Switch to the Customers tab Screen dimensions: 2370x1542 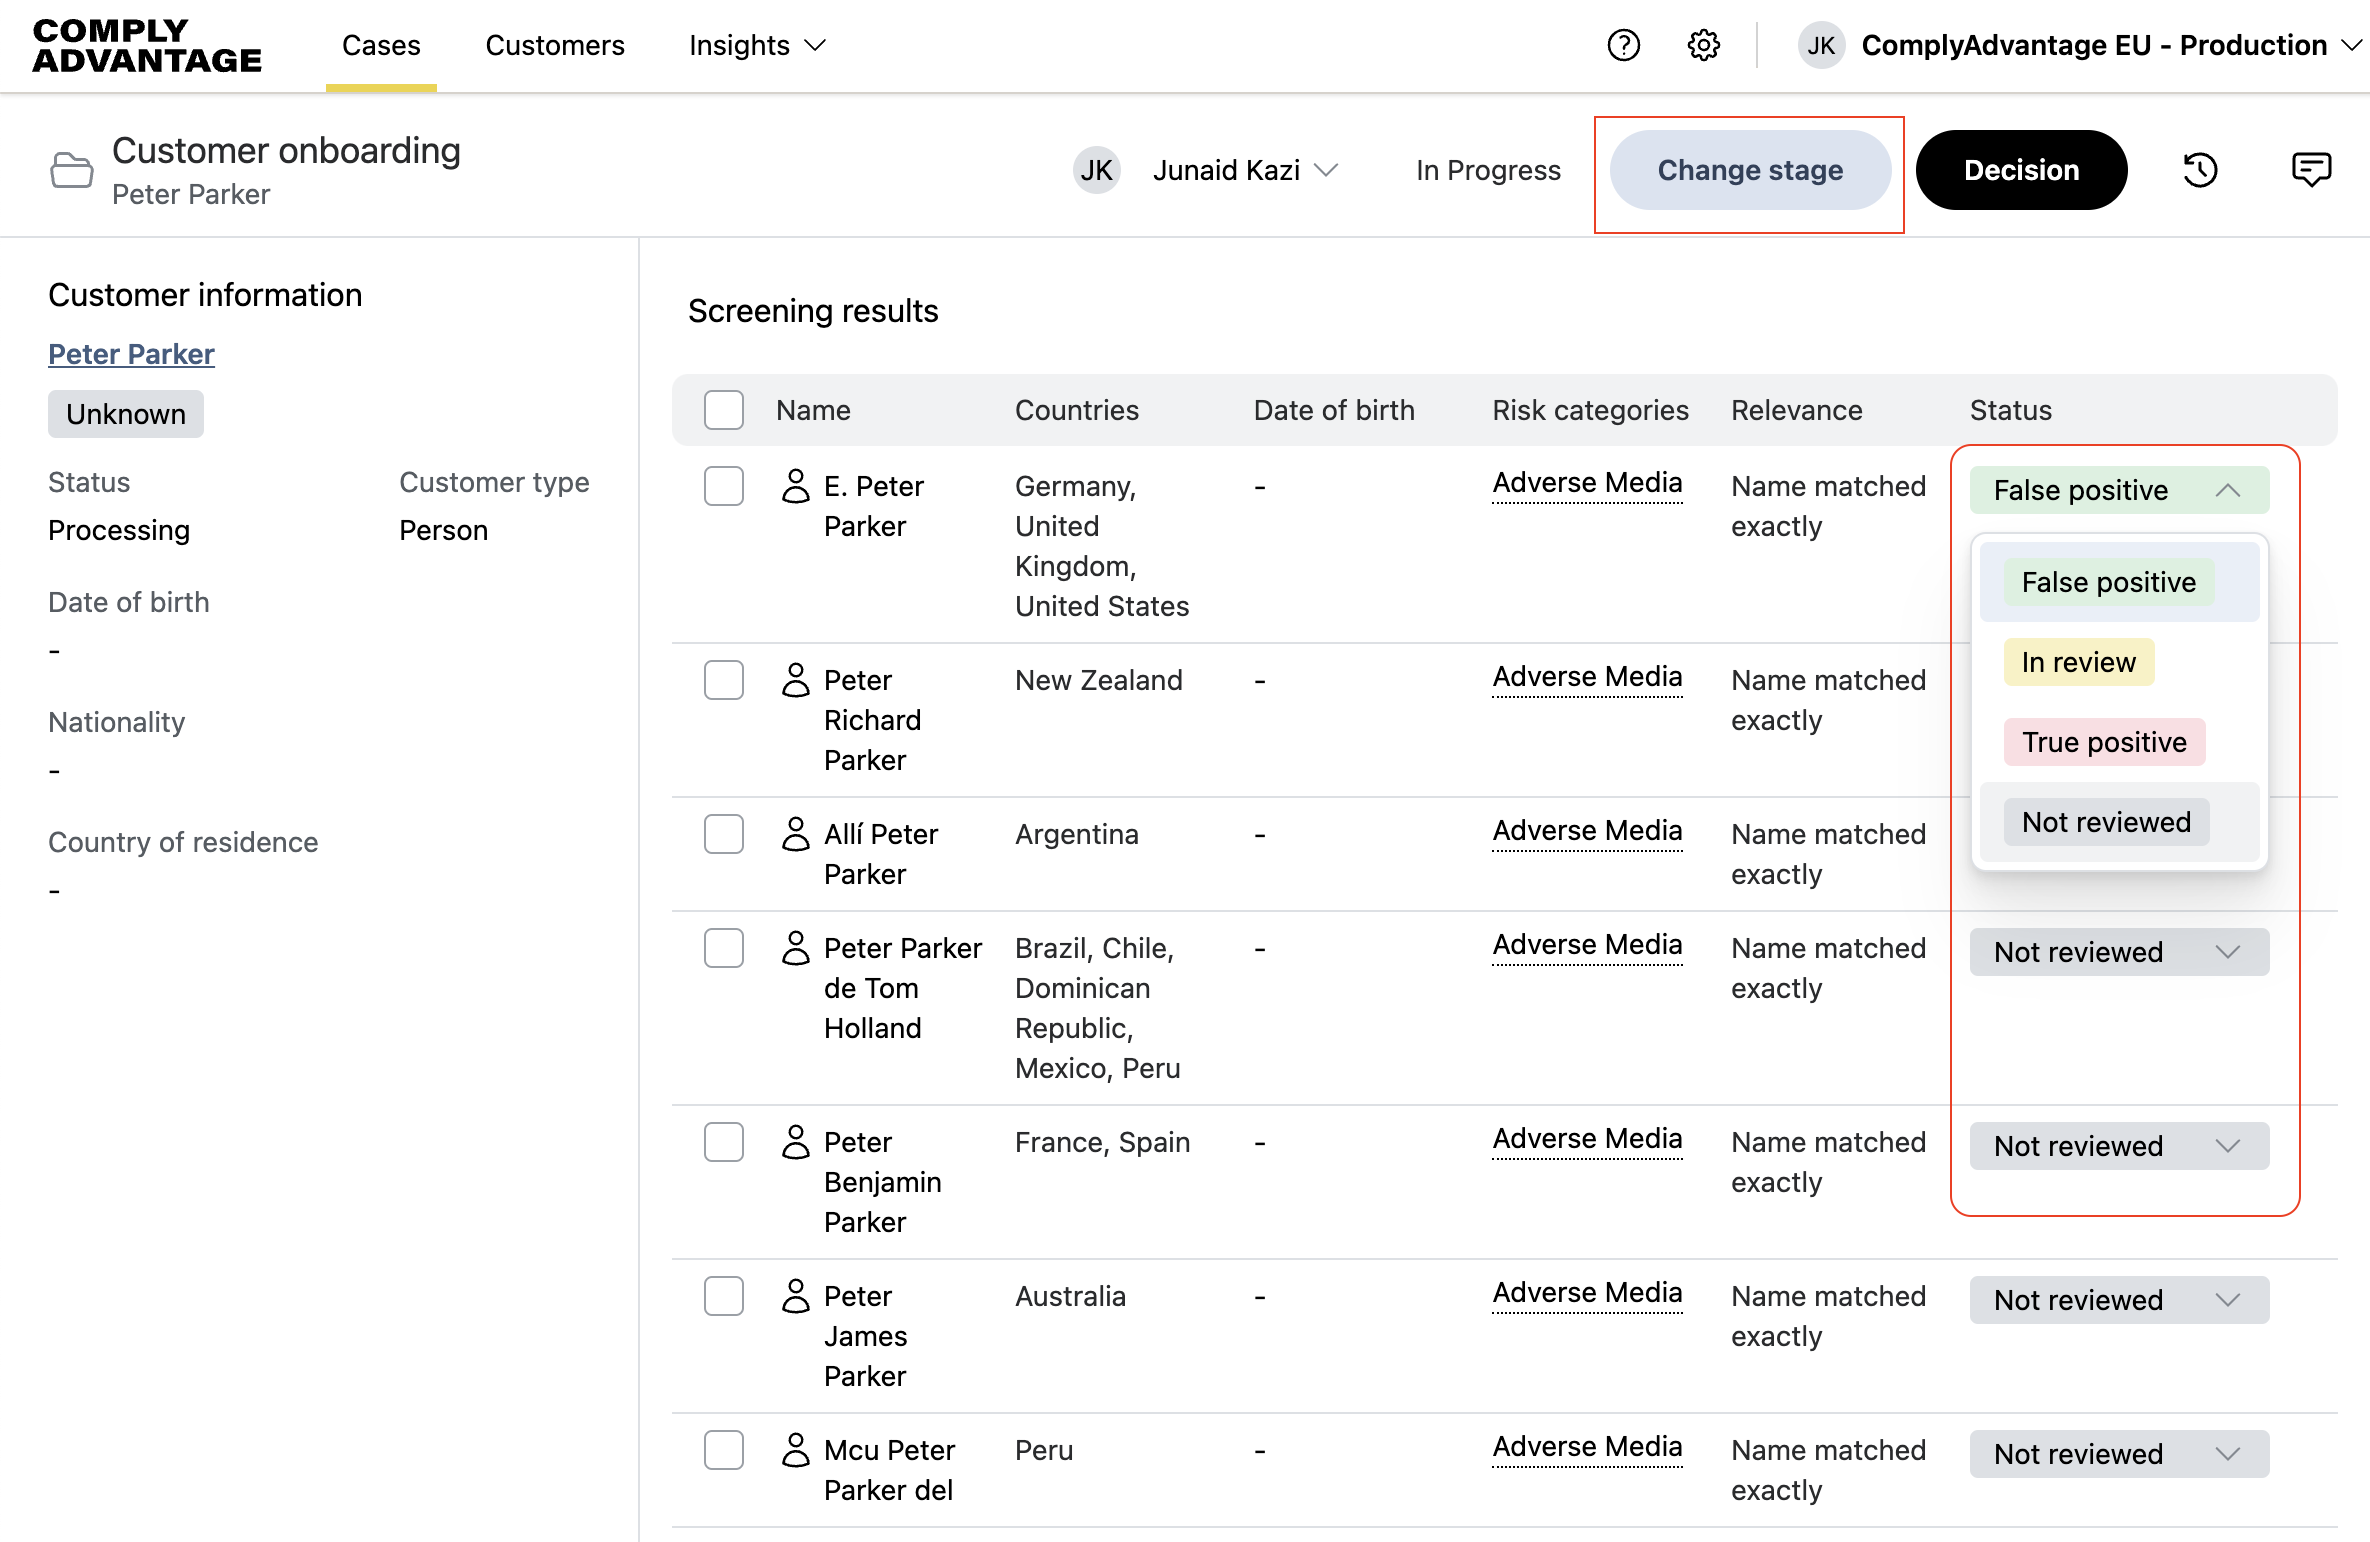pos(555,45)
